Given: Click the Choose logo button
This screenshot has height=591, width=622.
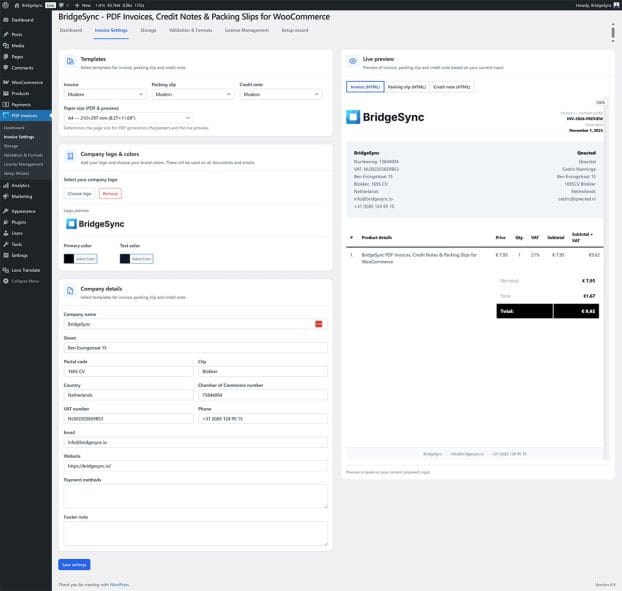Looking at the screenshot, I should 79,194.
